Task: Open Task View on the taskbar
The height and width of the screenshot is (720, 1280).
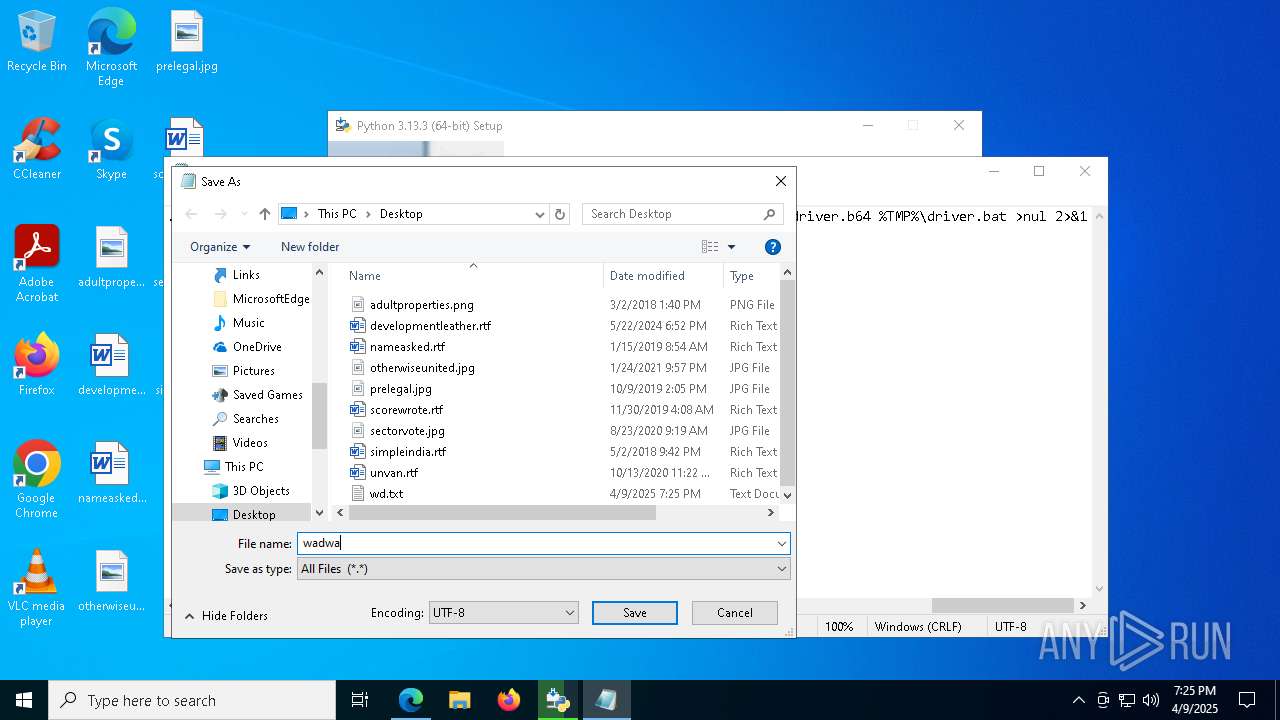Action: (x=360, y=700)
